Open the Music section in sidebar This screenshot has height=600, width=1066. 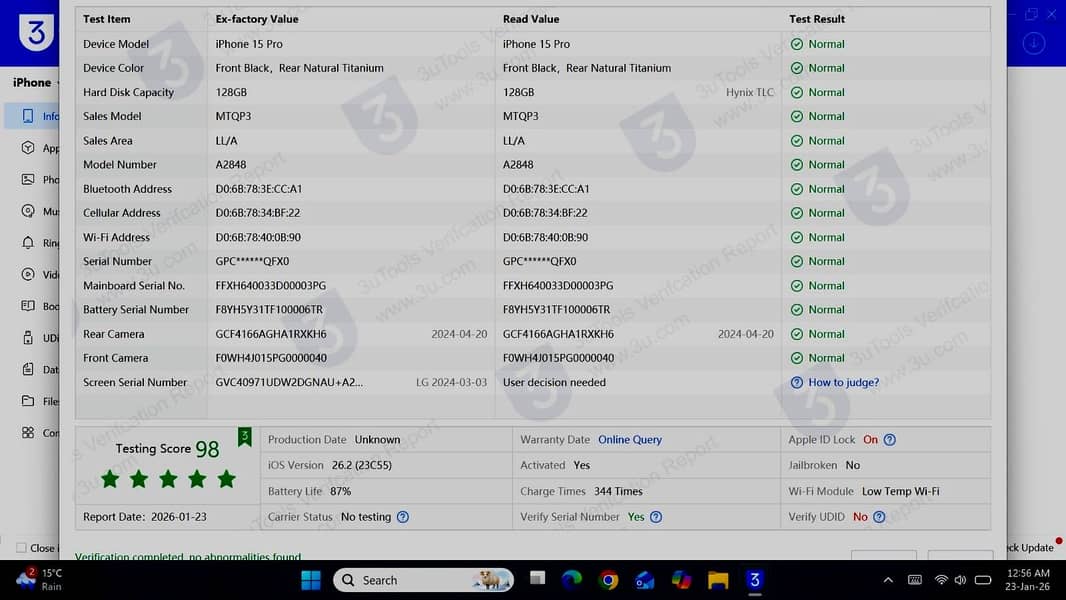click(x=28, y=212)
